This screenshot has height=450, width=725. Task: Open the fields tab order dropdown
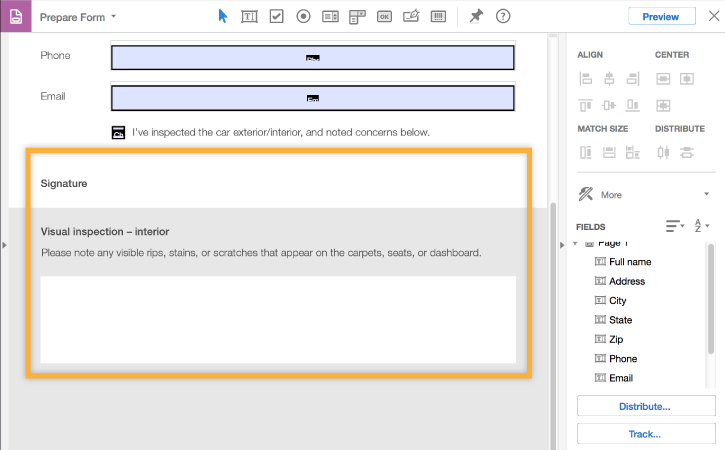pos(675,226)
